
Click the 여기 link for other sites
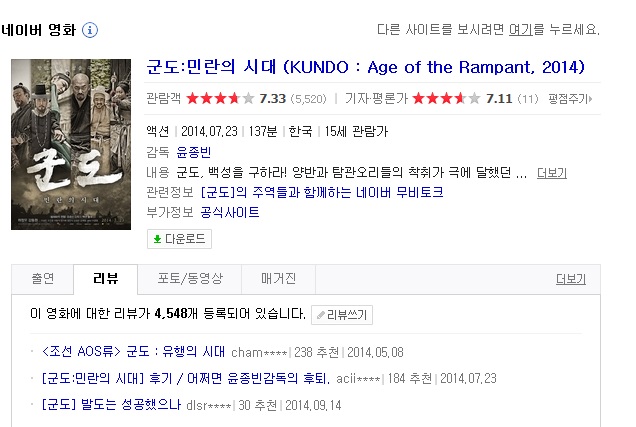[x=520, y=29]
